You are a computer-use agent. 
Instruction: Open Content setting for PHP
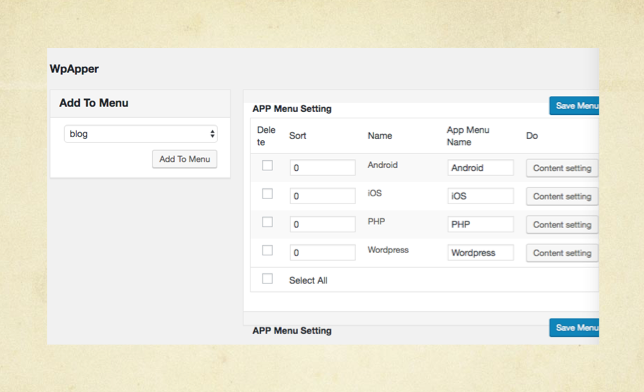pyautogui.click(x=562, y=225)
